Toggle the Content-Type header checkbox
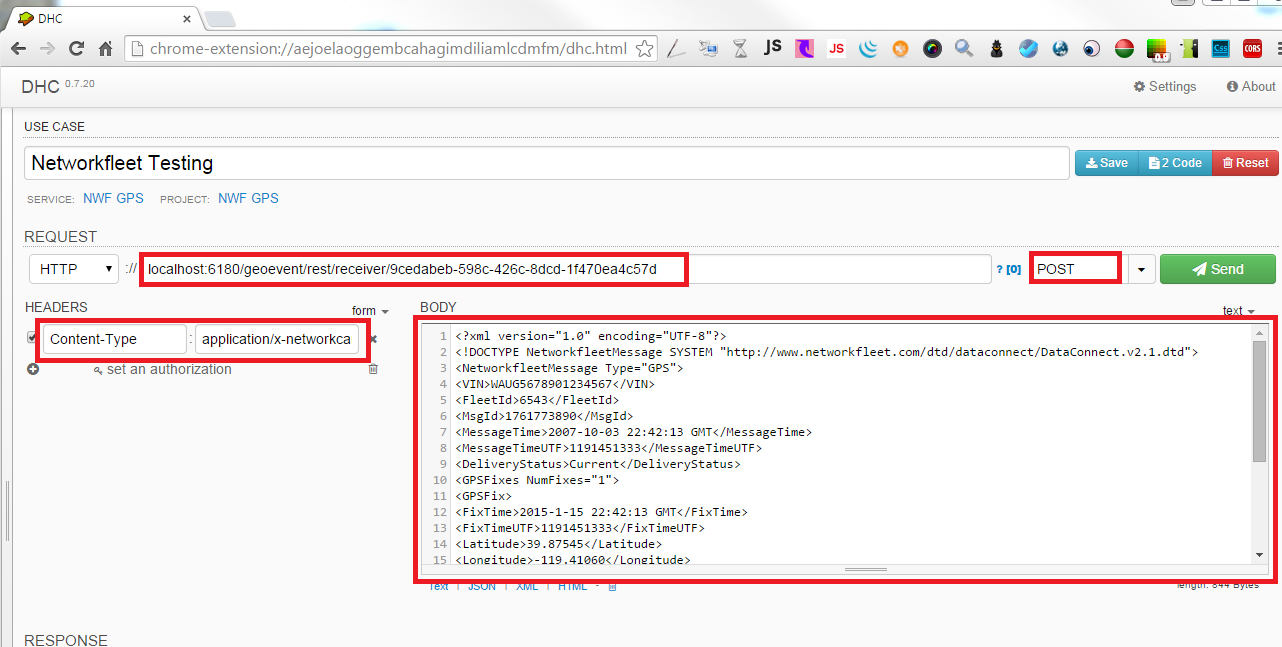 click(x=33, y=338)
